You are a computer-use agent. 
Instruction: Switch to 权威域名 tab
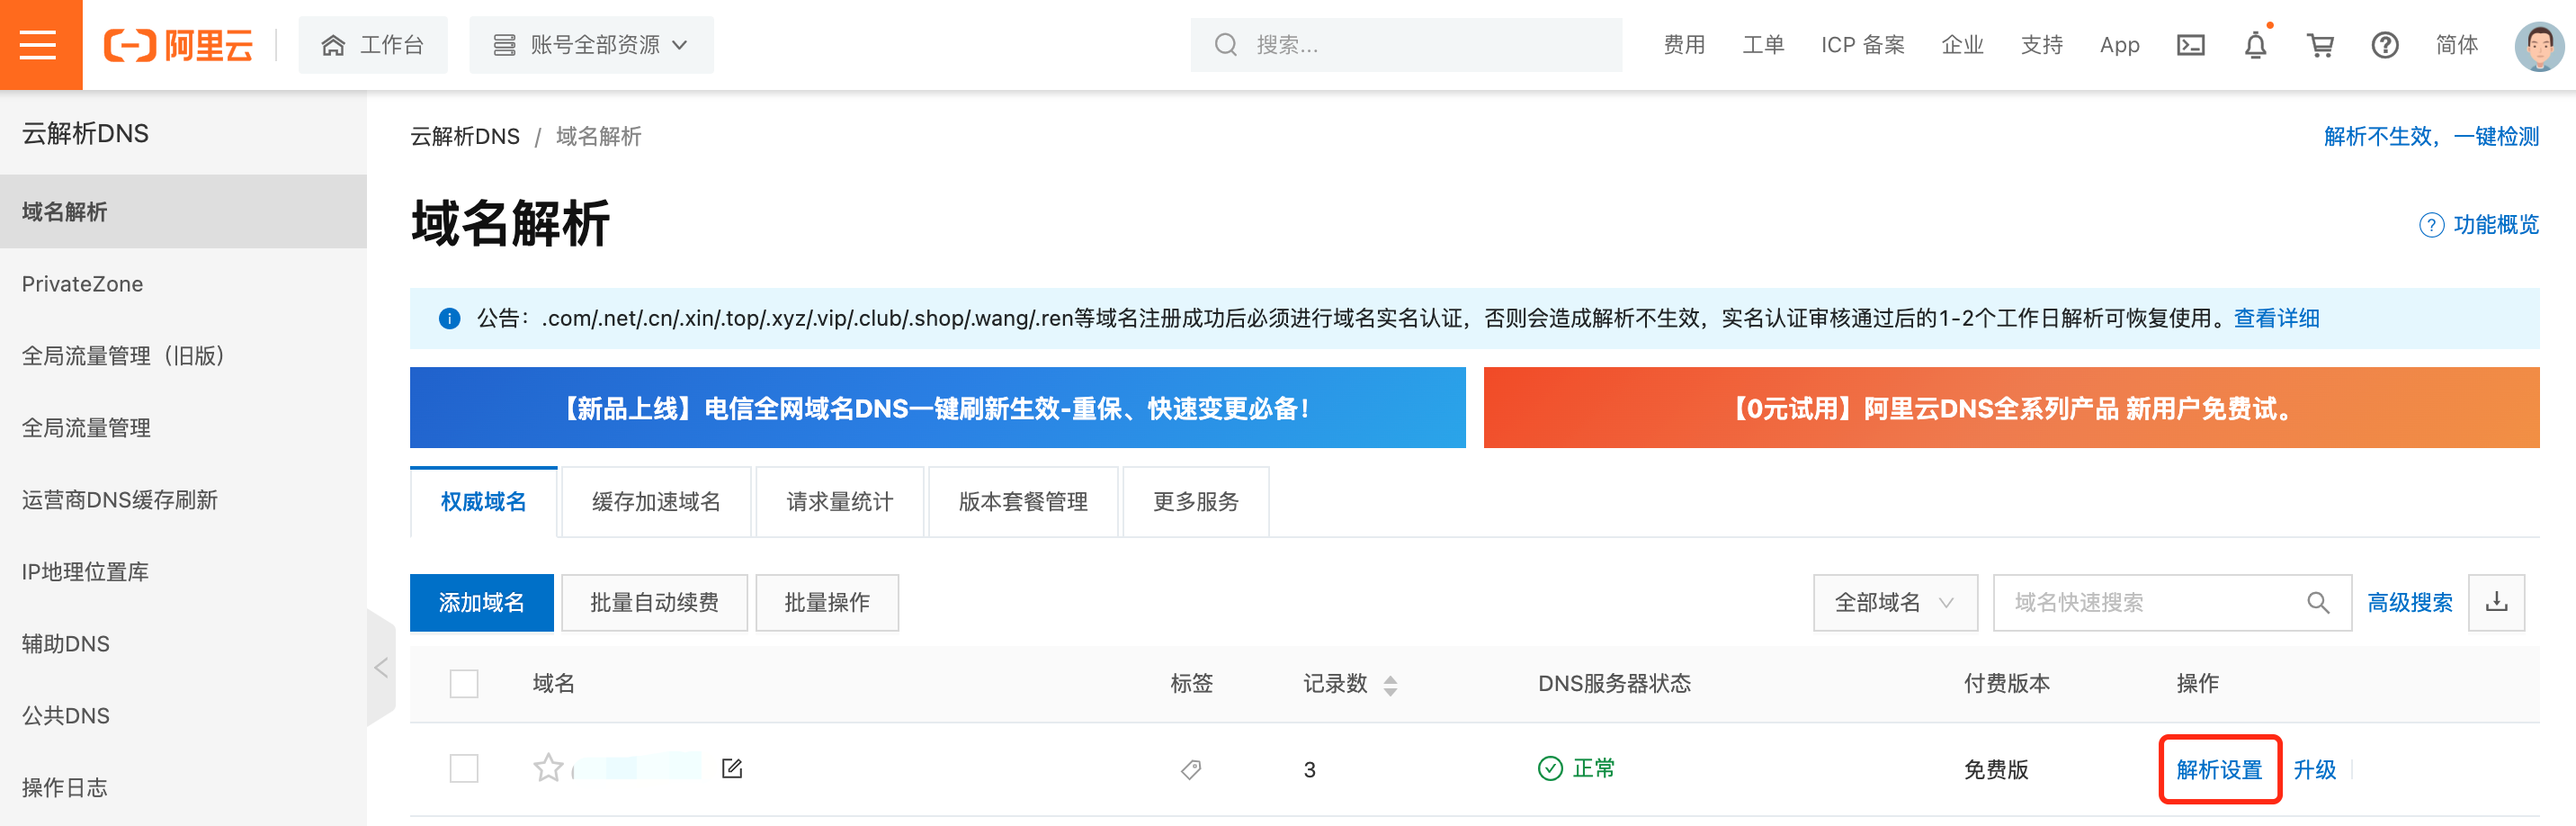click(483, 502)
